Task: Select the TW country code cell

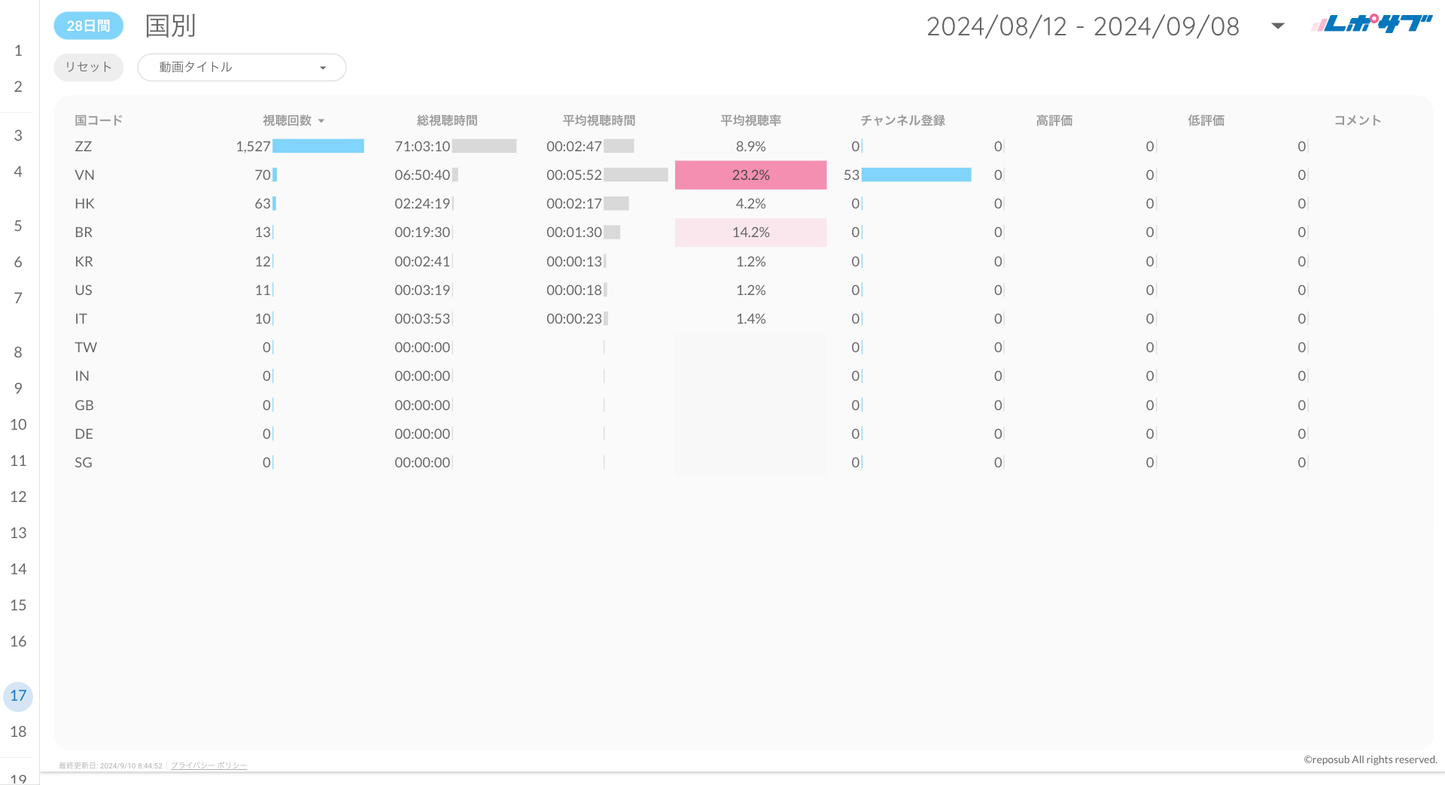Action: [x=86, y=347]
